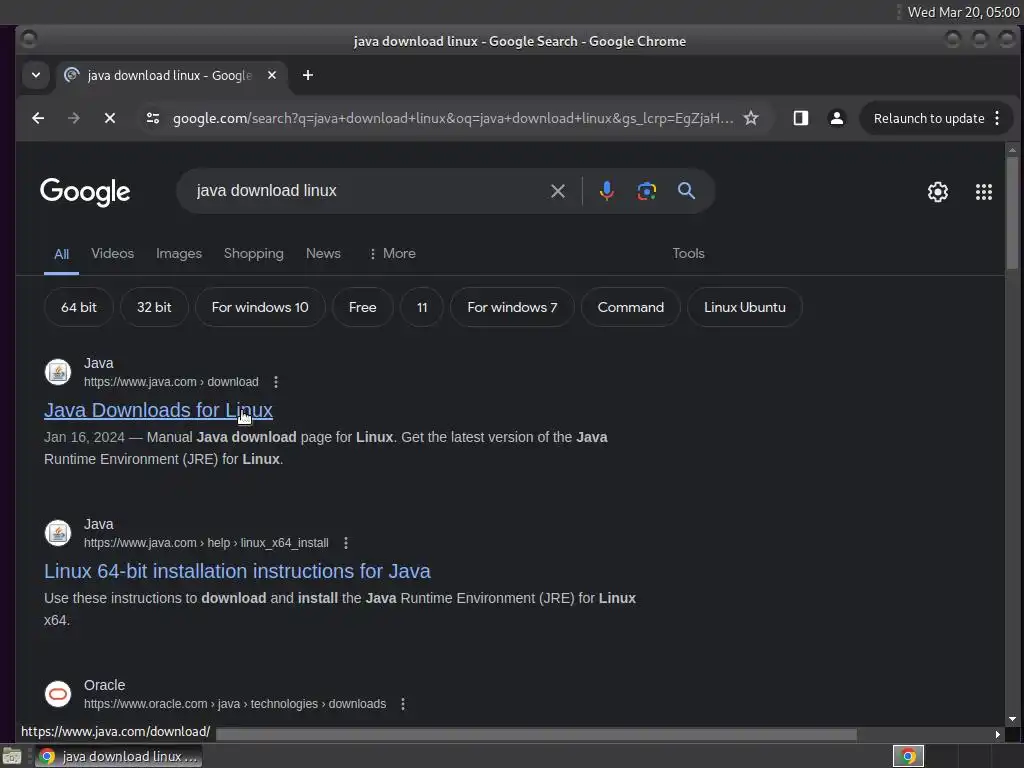This screenshot has width=1024, height=768.
Task: Open a new tab with plus button
Action: tap(308, 75)
